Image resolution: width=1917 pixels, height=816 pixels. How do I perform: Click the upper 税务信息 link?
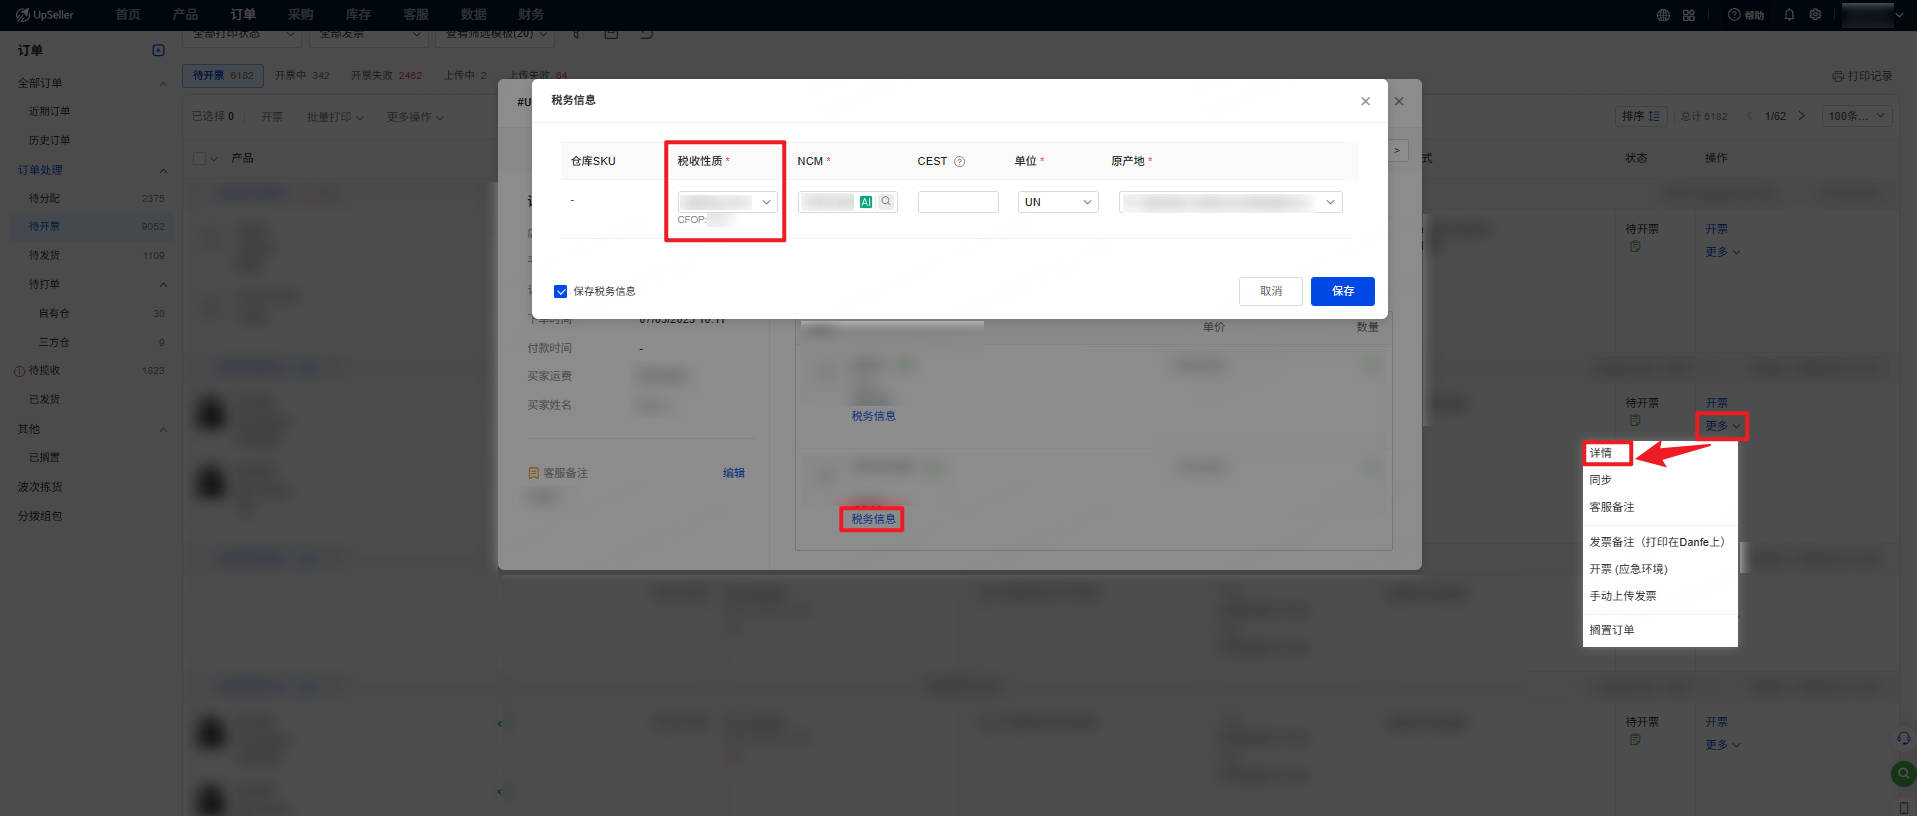(873, 416)
